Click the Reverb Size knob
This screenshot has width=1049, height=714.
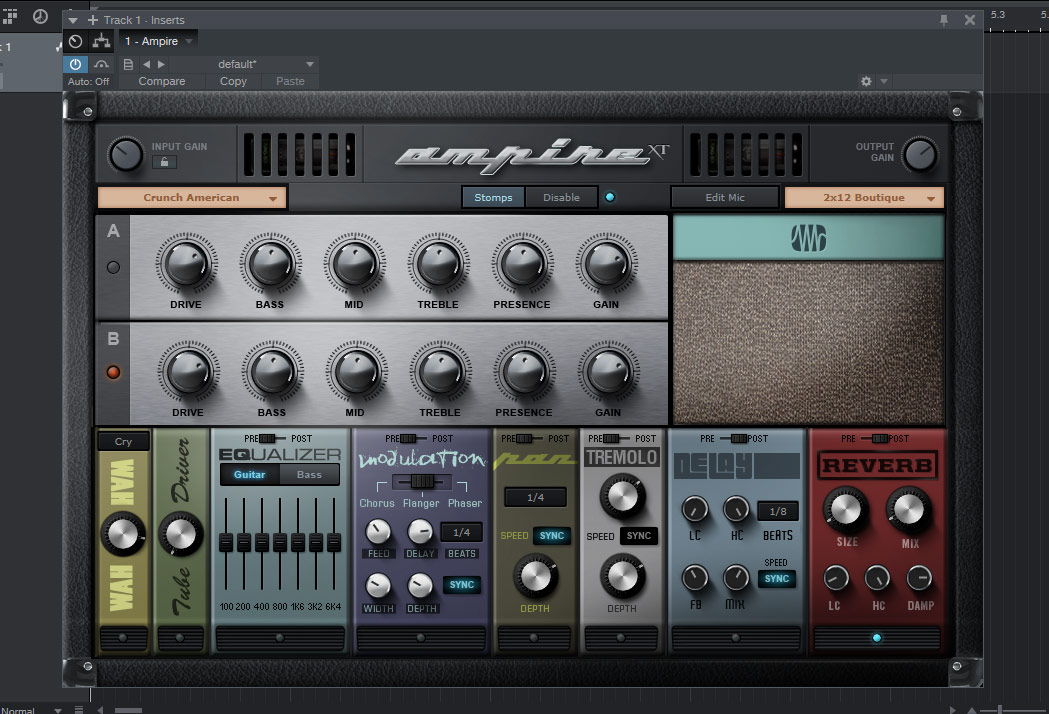(x=846, y=511)
